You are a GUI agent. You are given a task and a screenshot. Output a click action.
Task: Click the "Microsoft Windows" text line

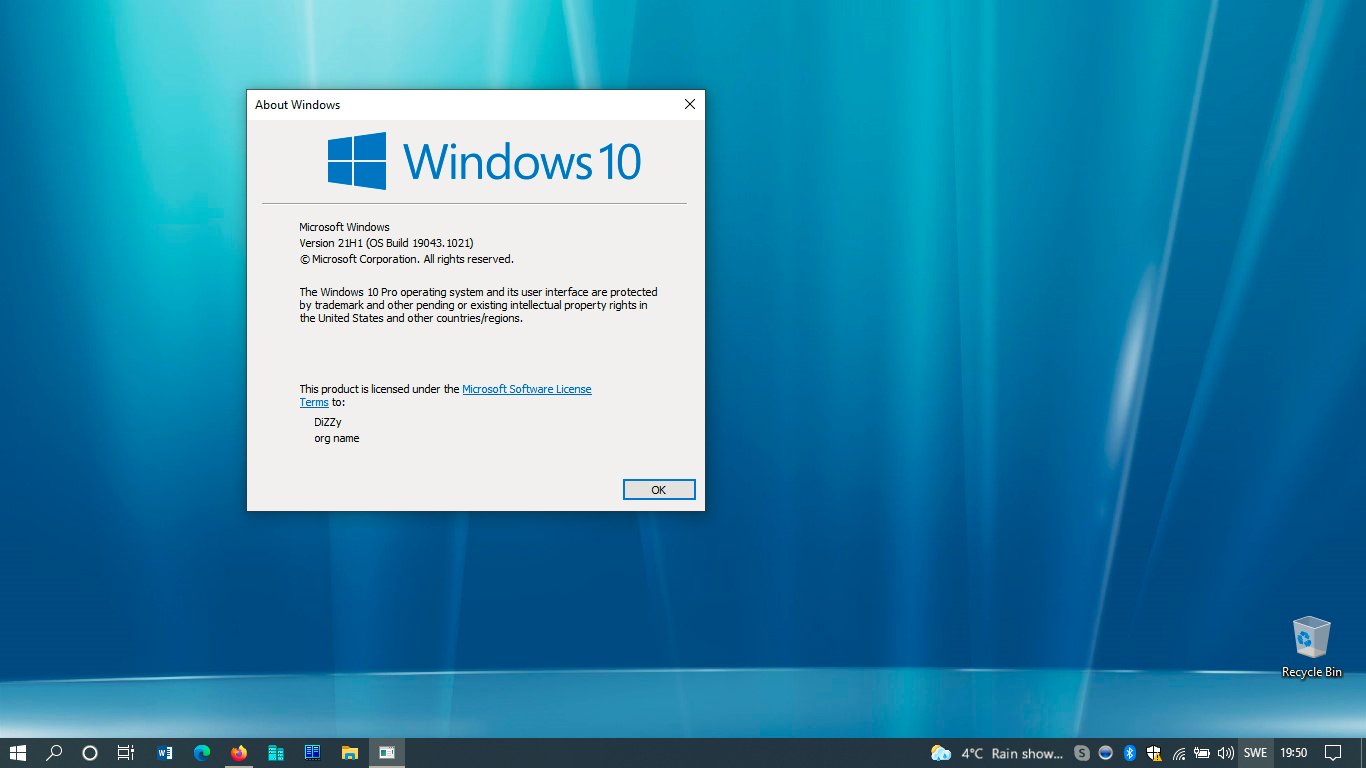(345, 227)
